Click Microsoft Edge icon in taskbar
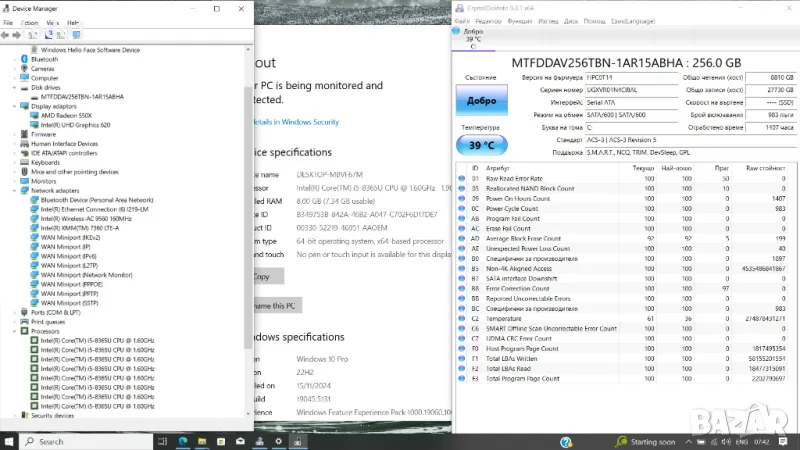The height and width of the screenshot is (450, 800). coord(183,441)
